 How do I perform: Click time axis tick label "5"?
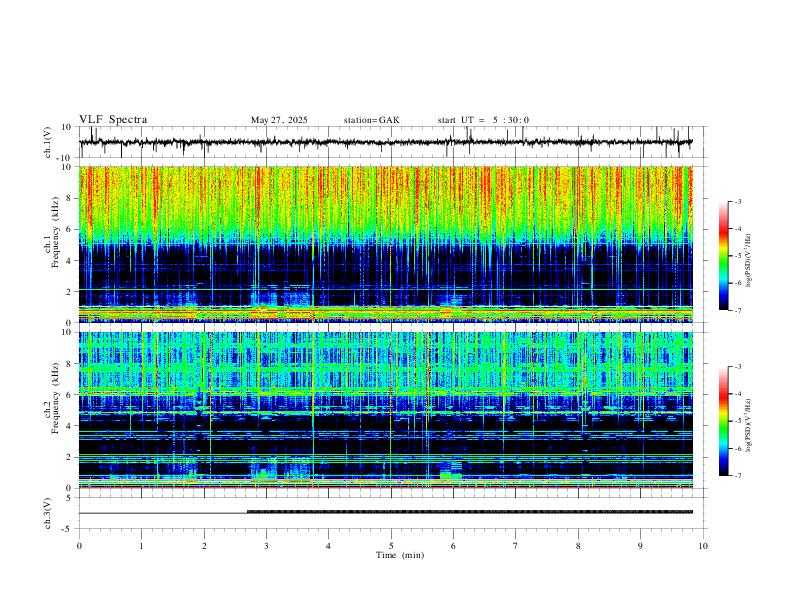point(391,546)
